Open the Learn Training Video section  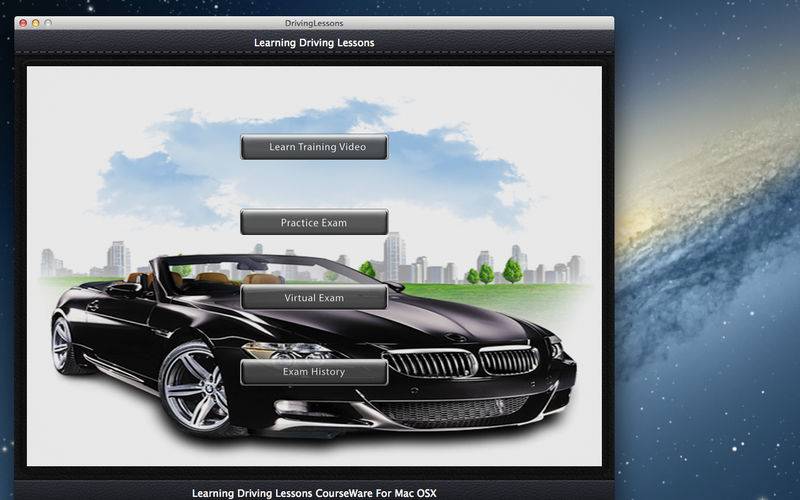tap(314, 147)
